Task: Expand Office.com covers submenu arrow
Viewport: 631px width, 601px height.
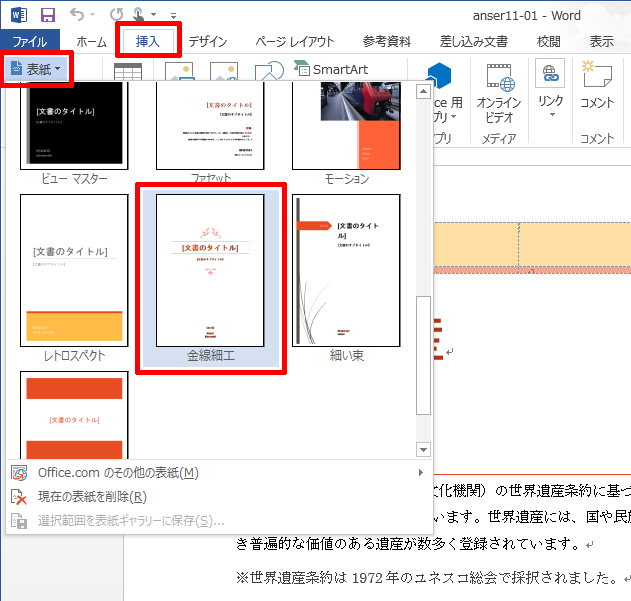Action: pos(421,472)
